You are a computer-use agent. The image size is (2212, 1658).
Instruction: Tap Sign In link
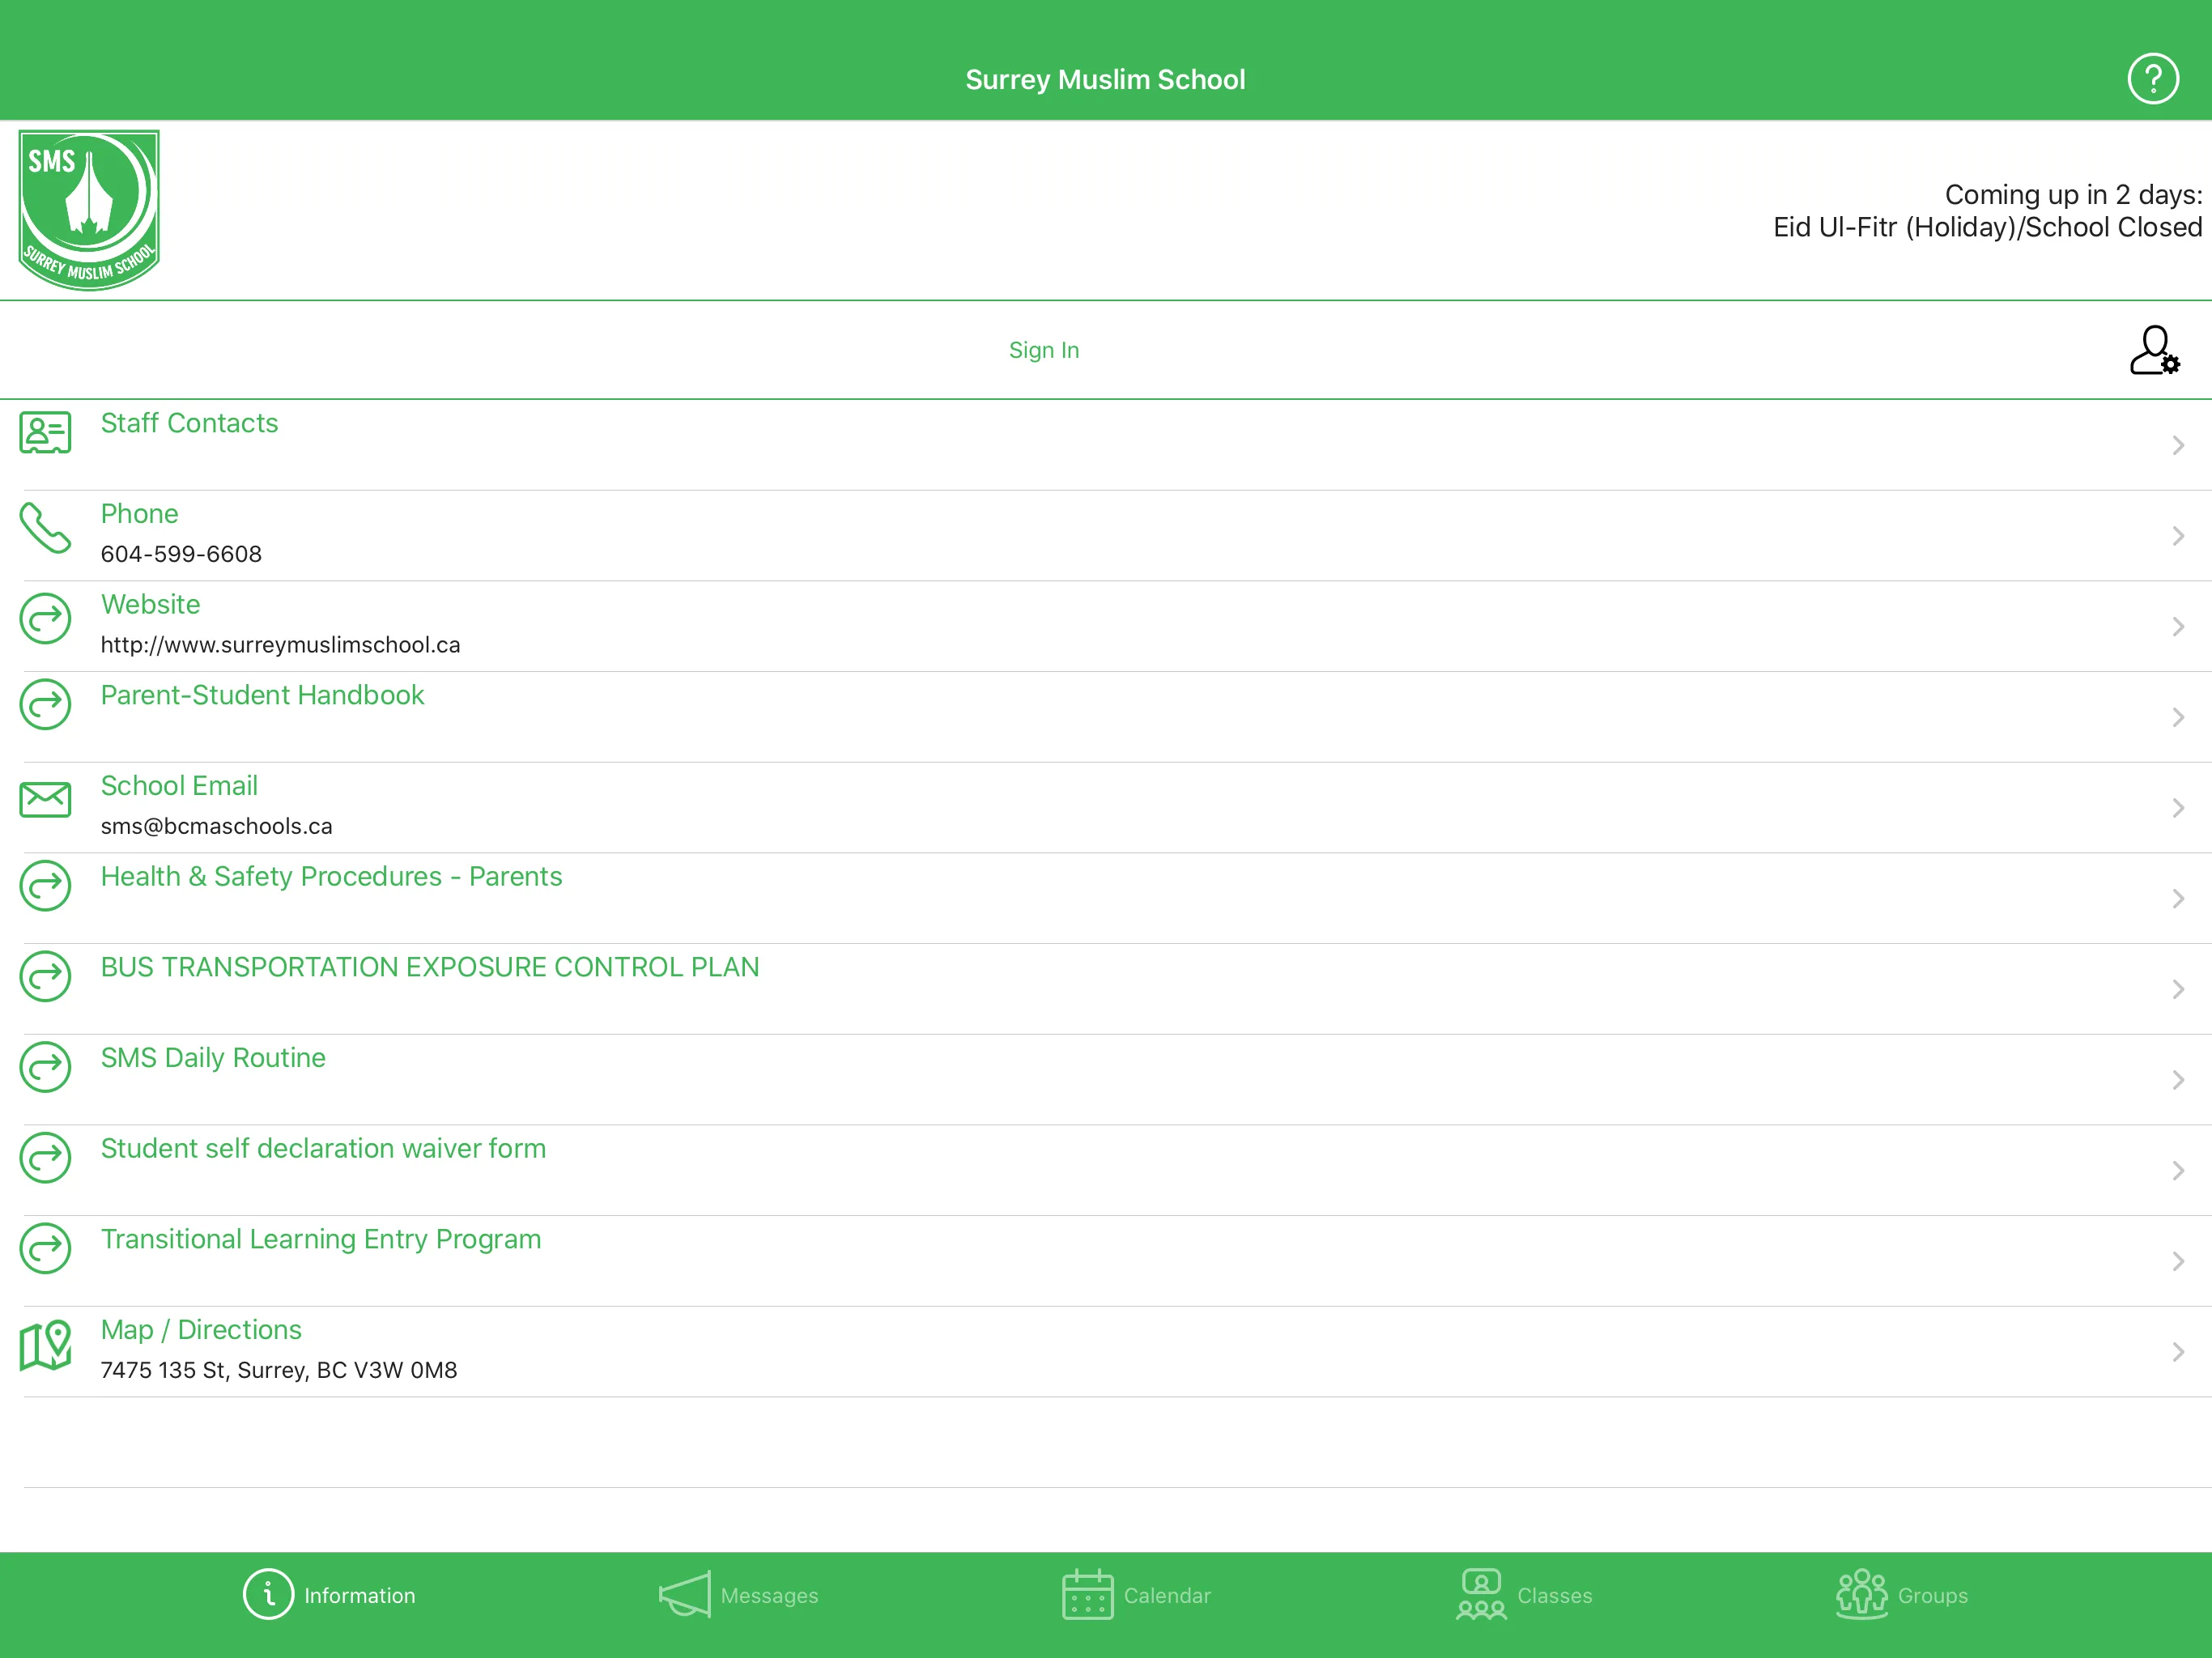(x=1044, y=350)
